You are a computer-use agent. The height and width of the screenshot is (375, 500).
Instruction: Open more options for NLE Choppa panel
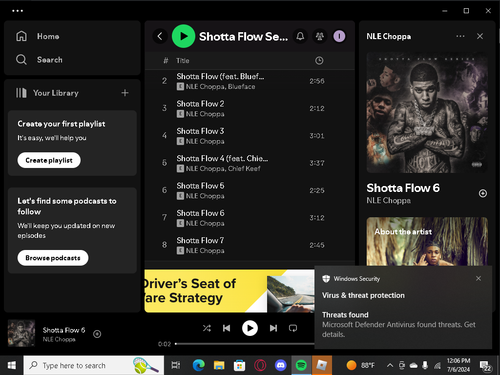tap(460, 36)
